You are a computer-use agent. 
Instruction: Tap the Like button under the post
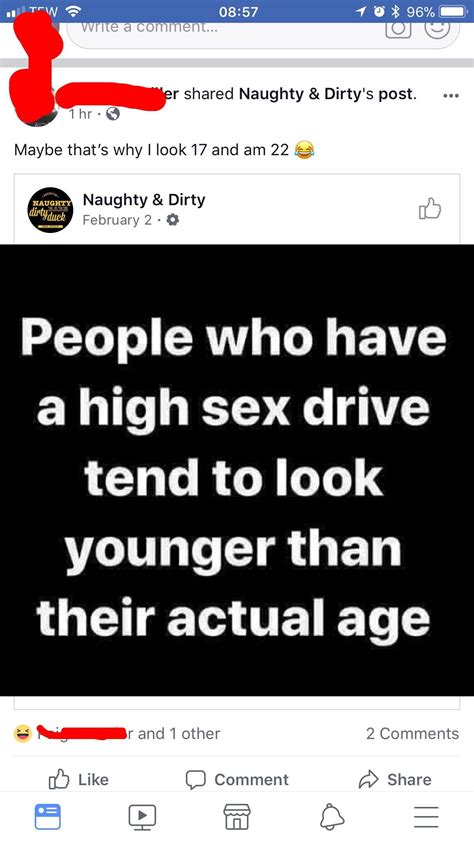point(78,779)
